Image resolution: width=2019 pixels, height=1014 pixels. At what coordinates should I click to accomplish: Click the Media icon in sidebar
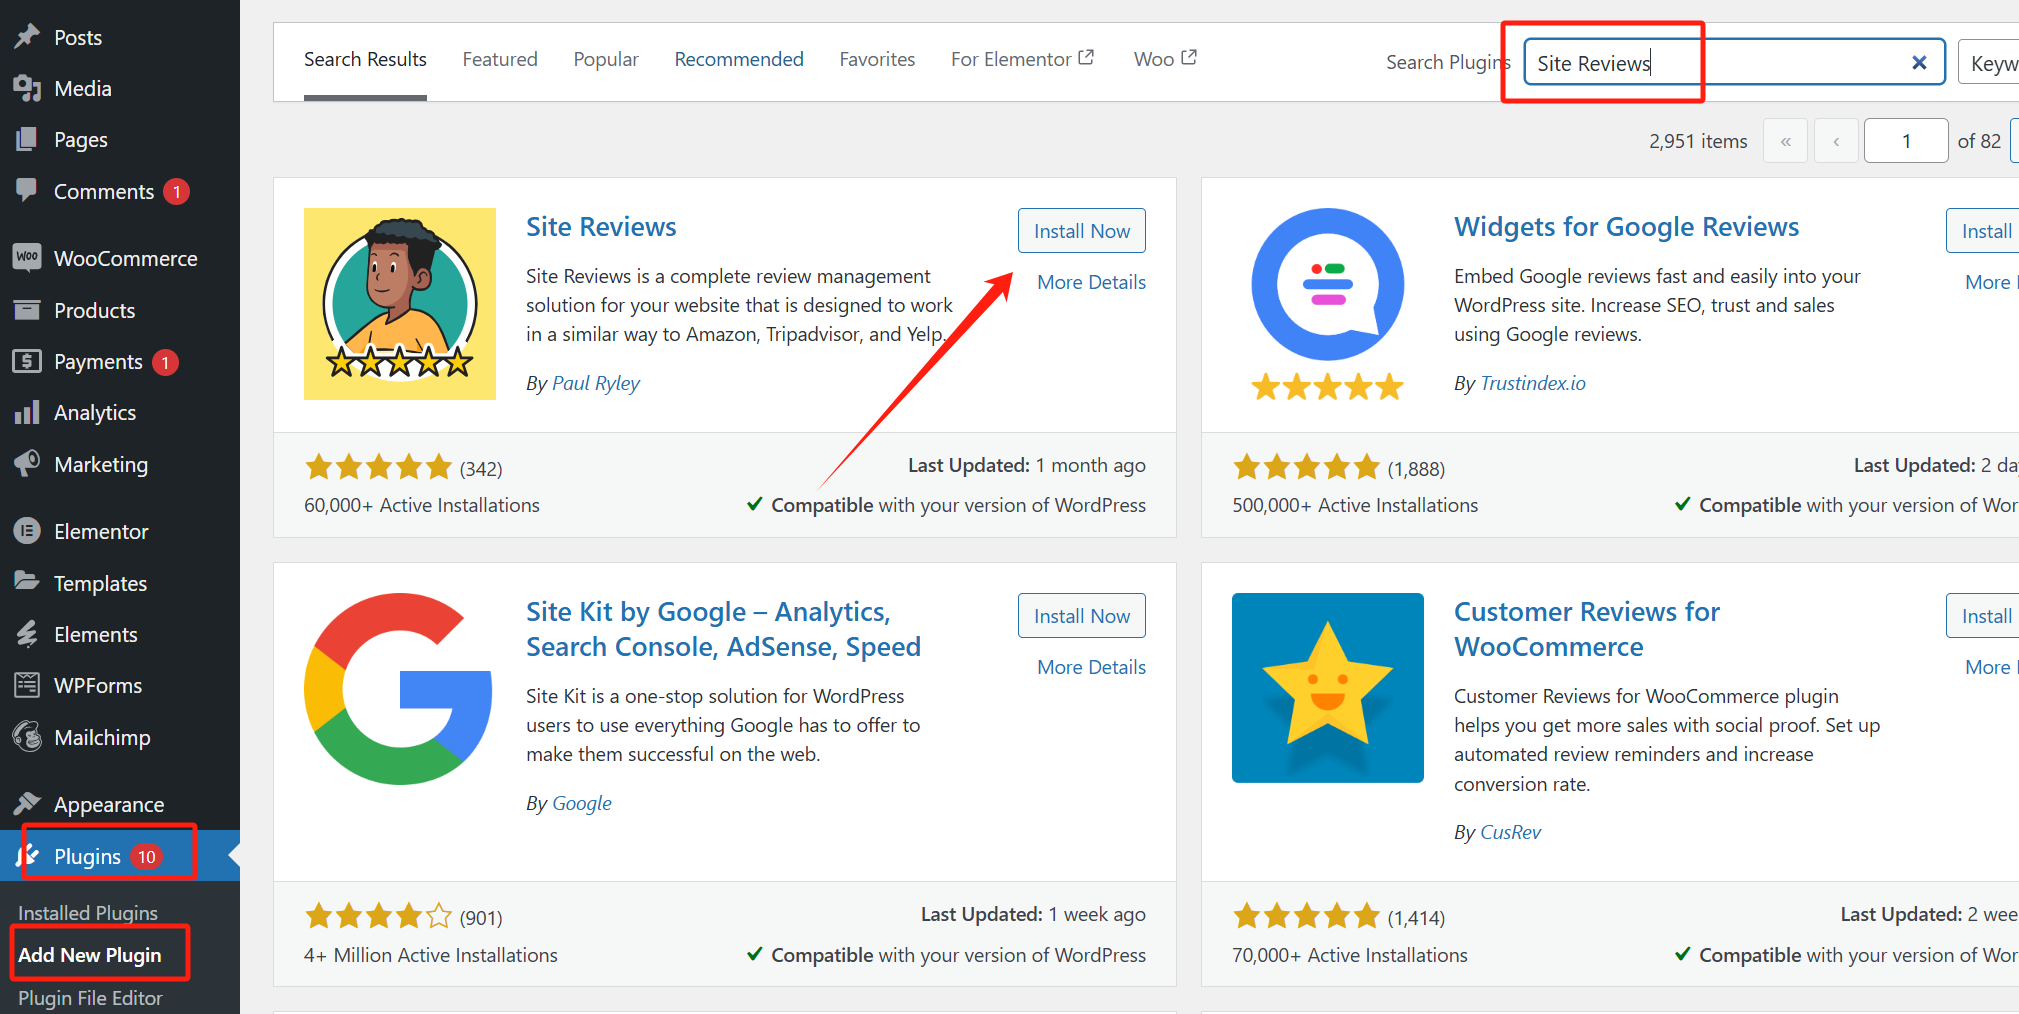click(27, 88)
